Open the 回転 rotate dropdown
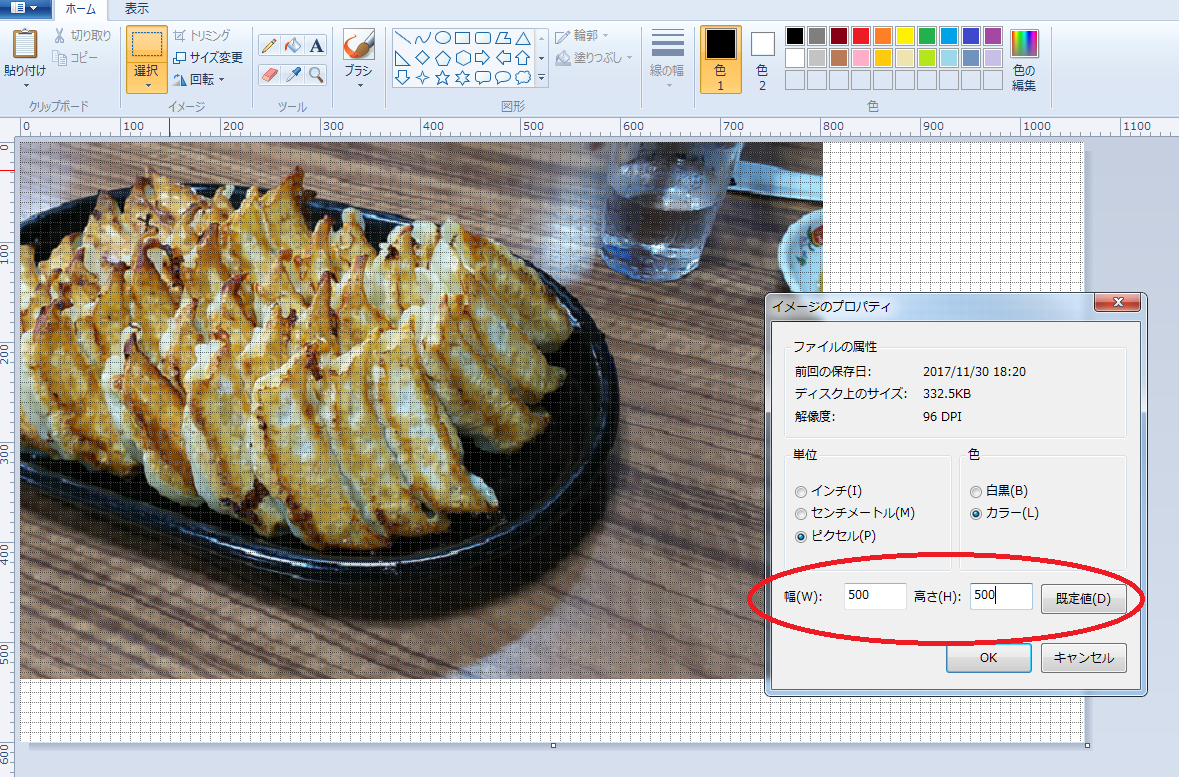 point(199,79)
